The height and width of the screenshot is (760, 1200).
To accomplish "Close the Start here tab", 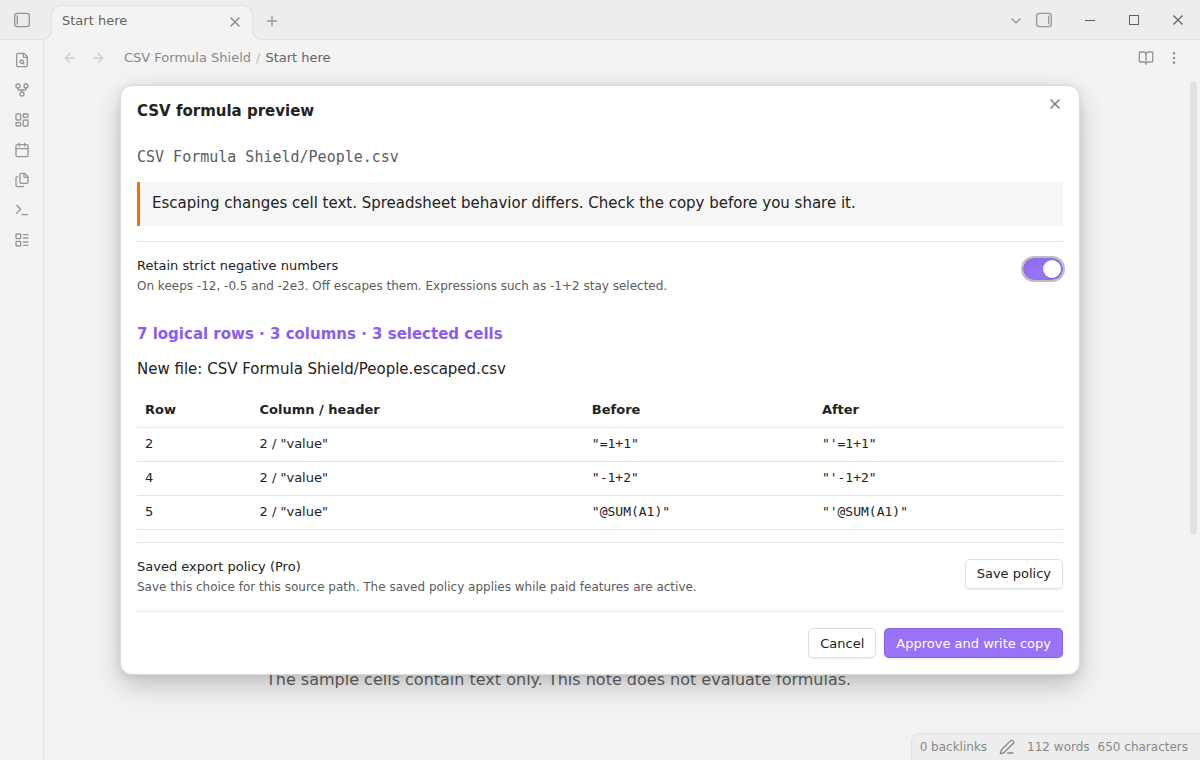I will [235, 21].
